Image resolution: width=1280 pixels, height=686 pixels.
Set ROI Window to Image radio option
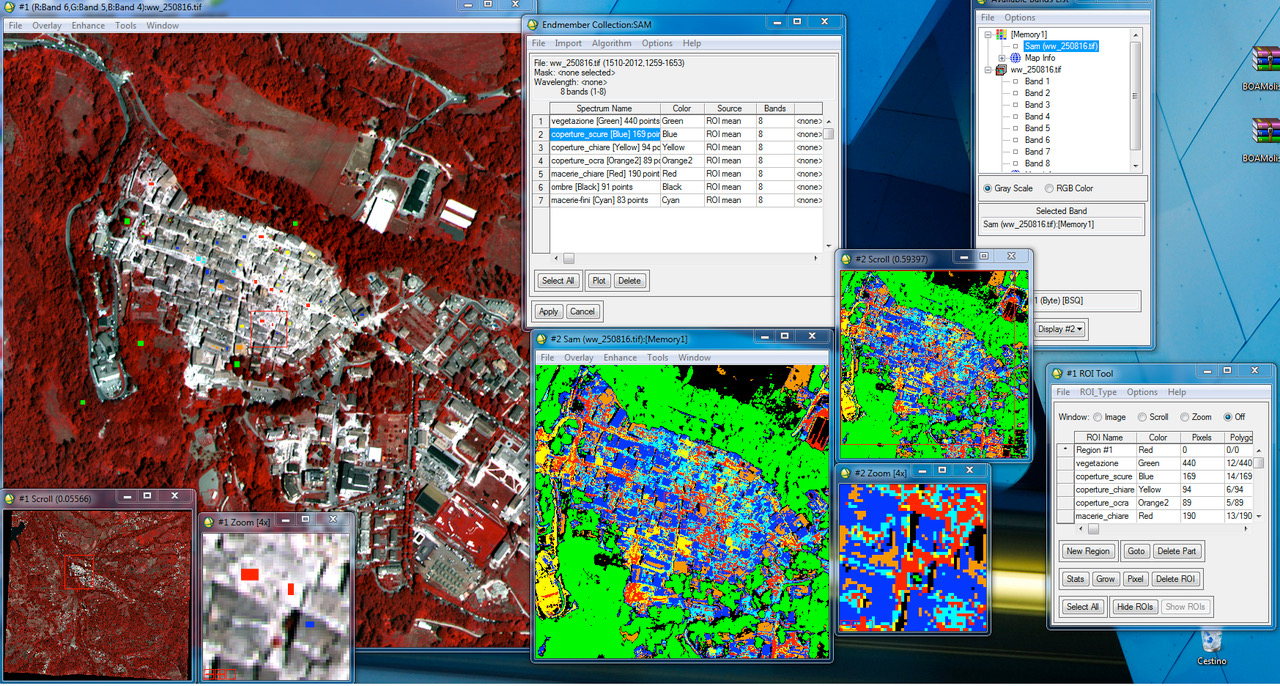tap(1098, 417)
